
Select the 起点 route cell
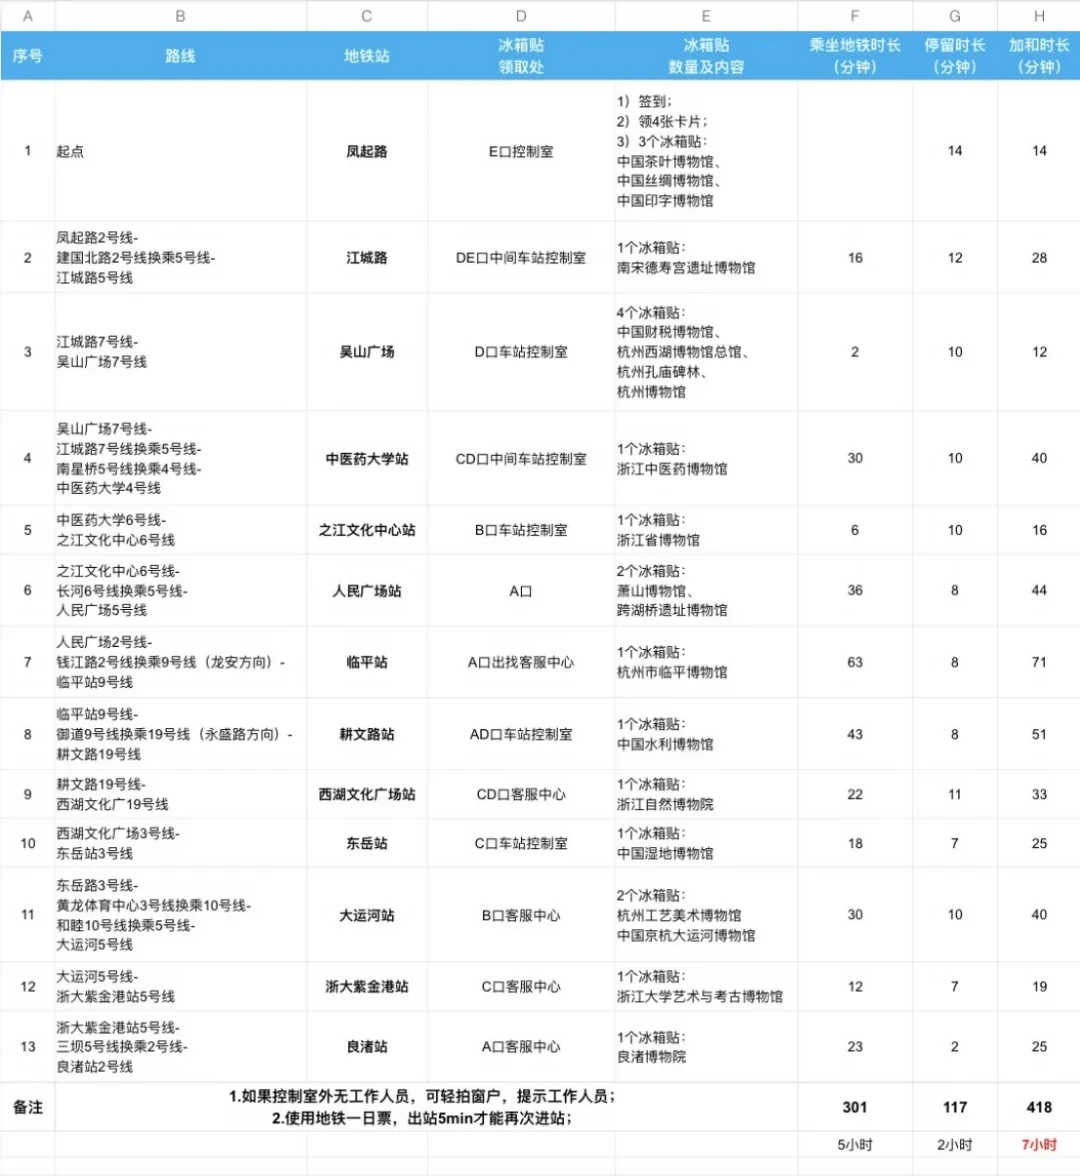180,151
